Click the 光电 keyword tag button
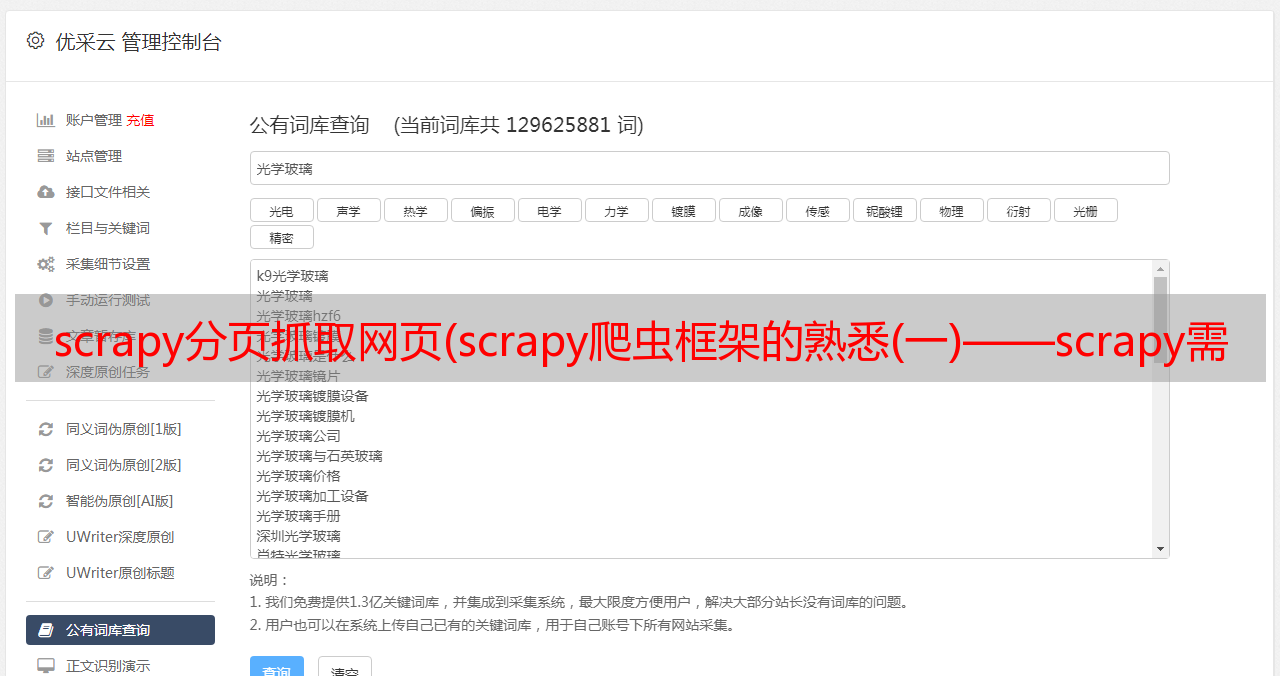This screenshot has width=1280, height=676. point(282,210)
